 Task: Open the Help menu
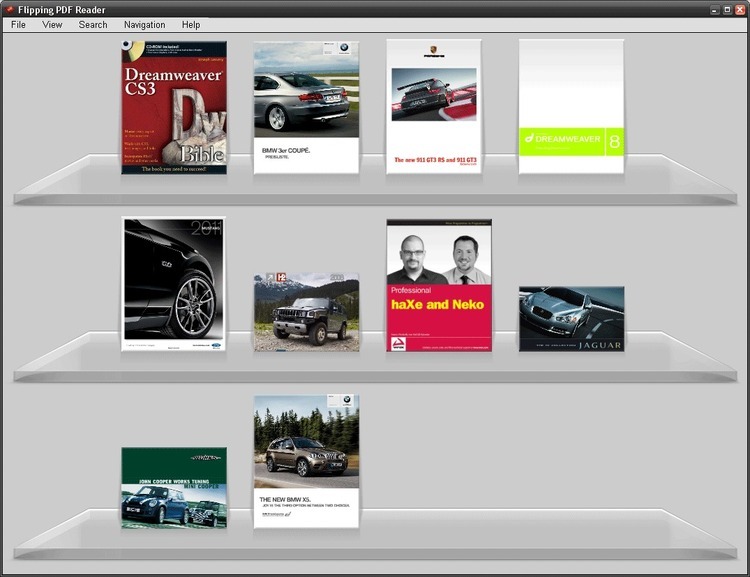click(x=191, y=25)
